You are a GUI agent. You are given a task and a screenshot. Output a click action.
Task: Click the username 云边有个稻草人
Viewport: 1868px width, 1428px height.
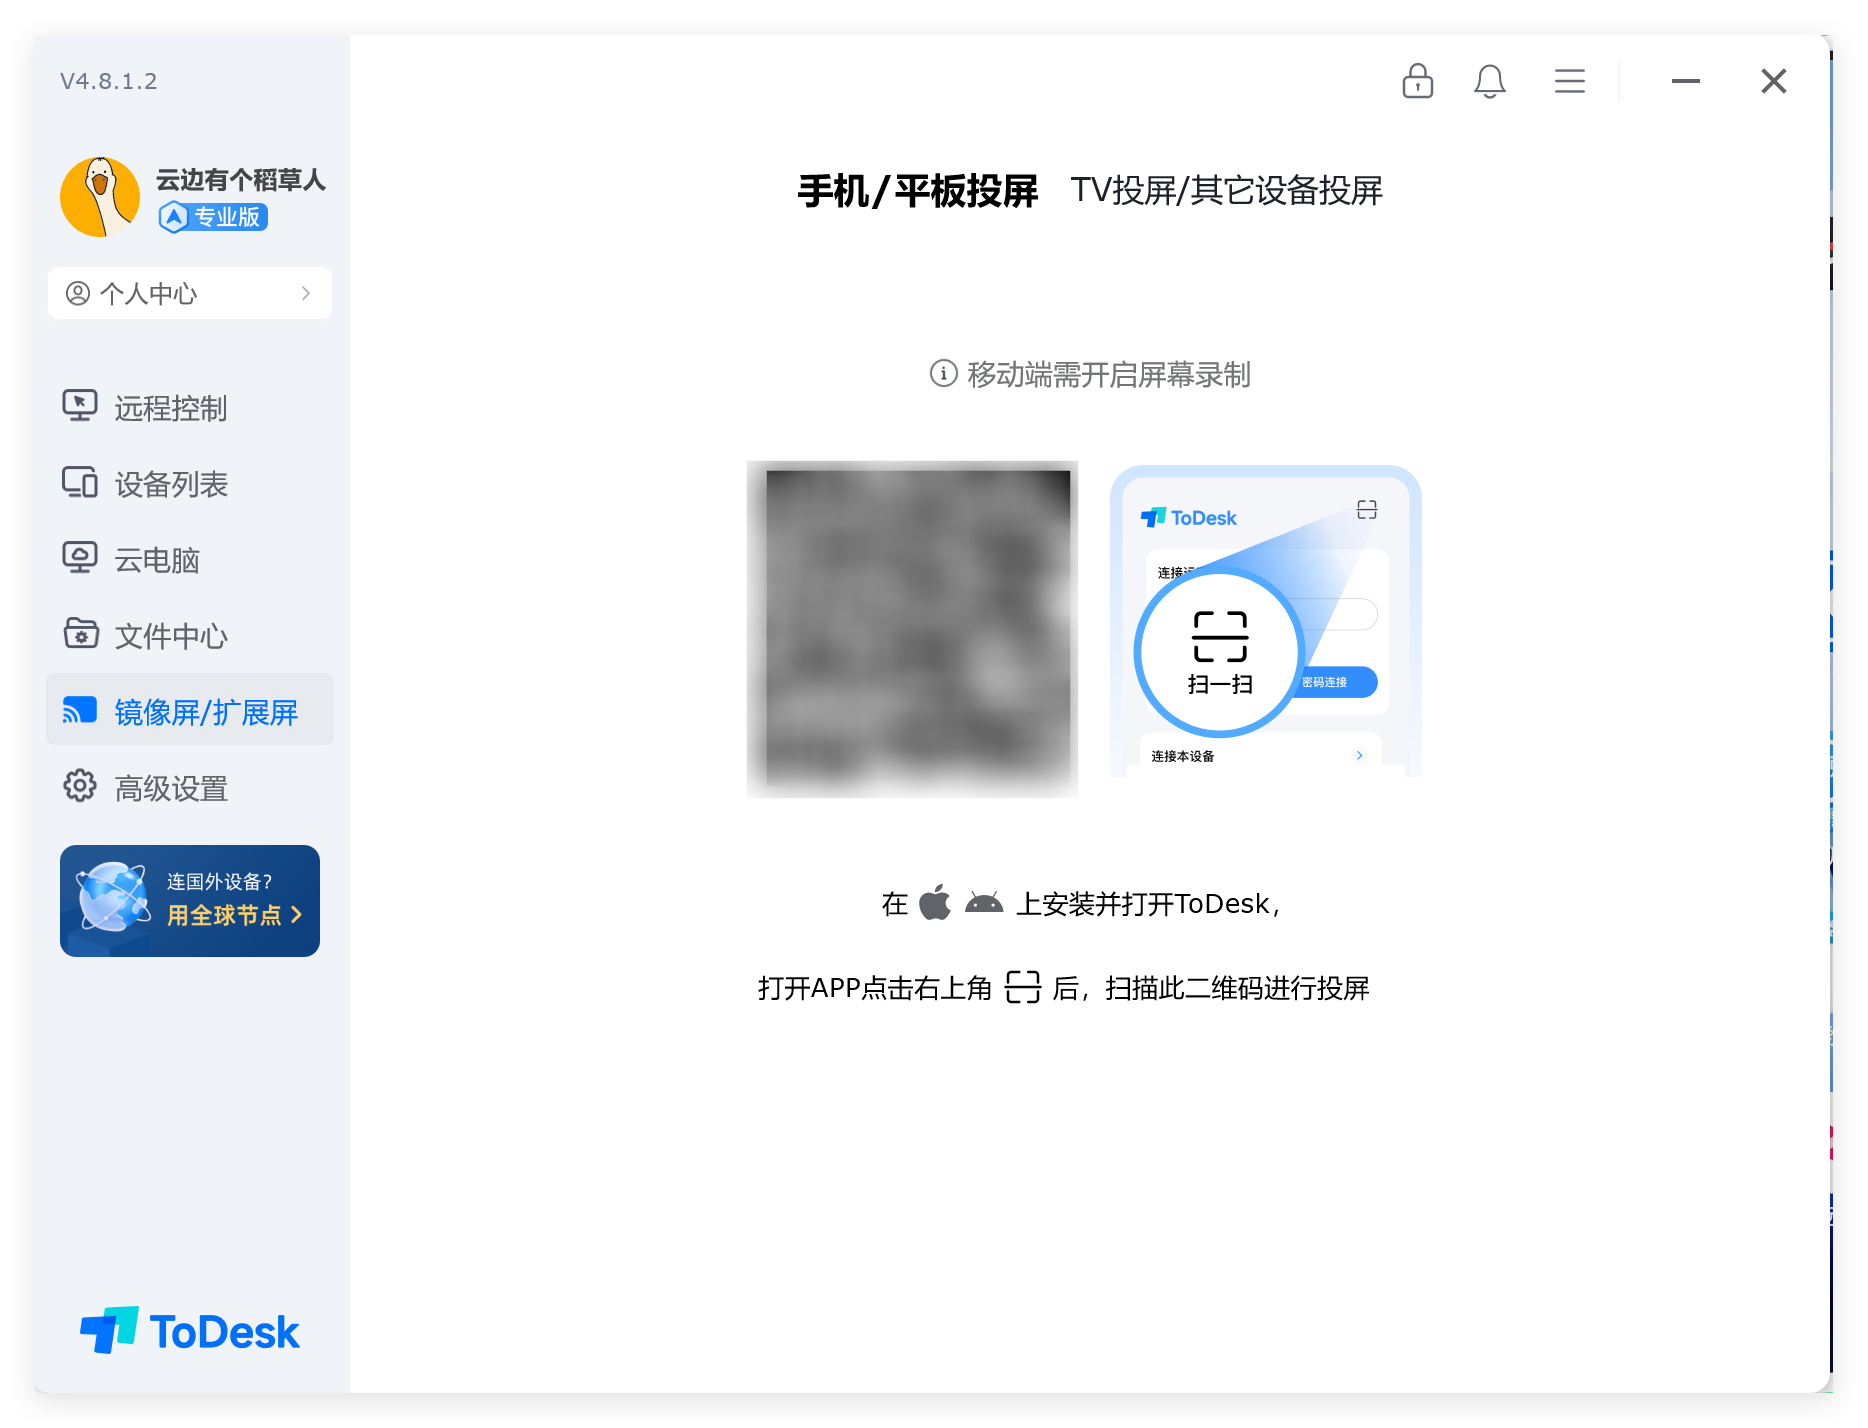tap(241, 180)
